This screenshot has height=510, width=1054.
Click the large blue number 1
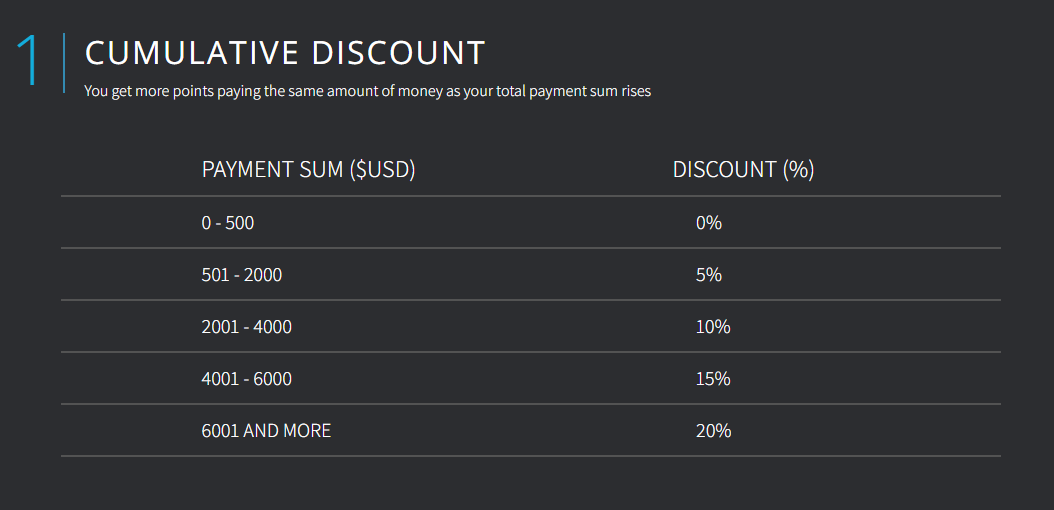[x=29, y=61]
